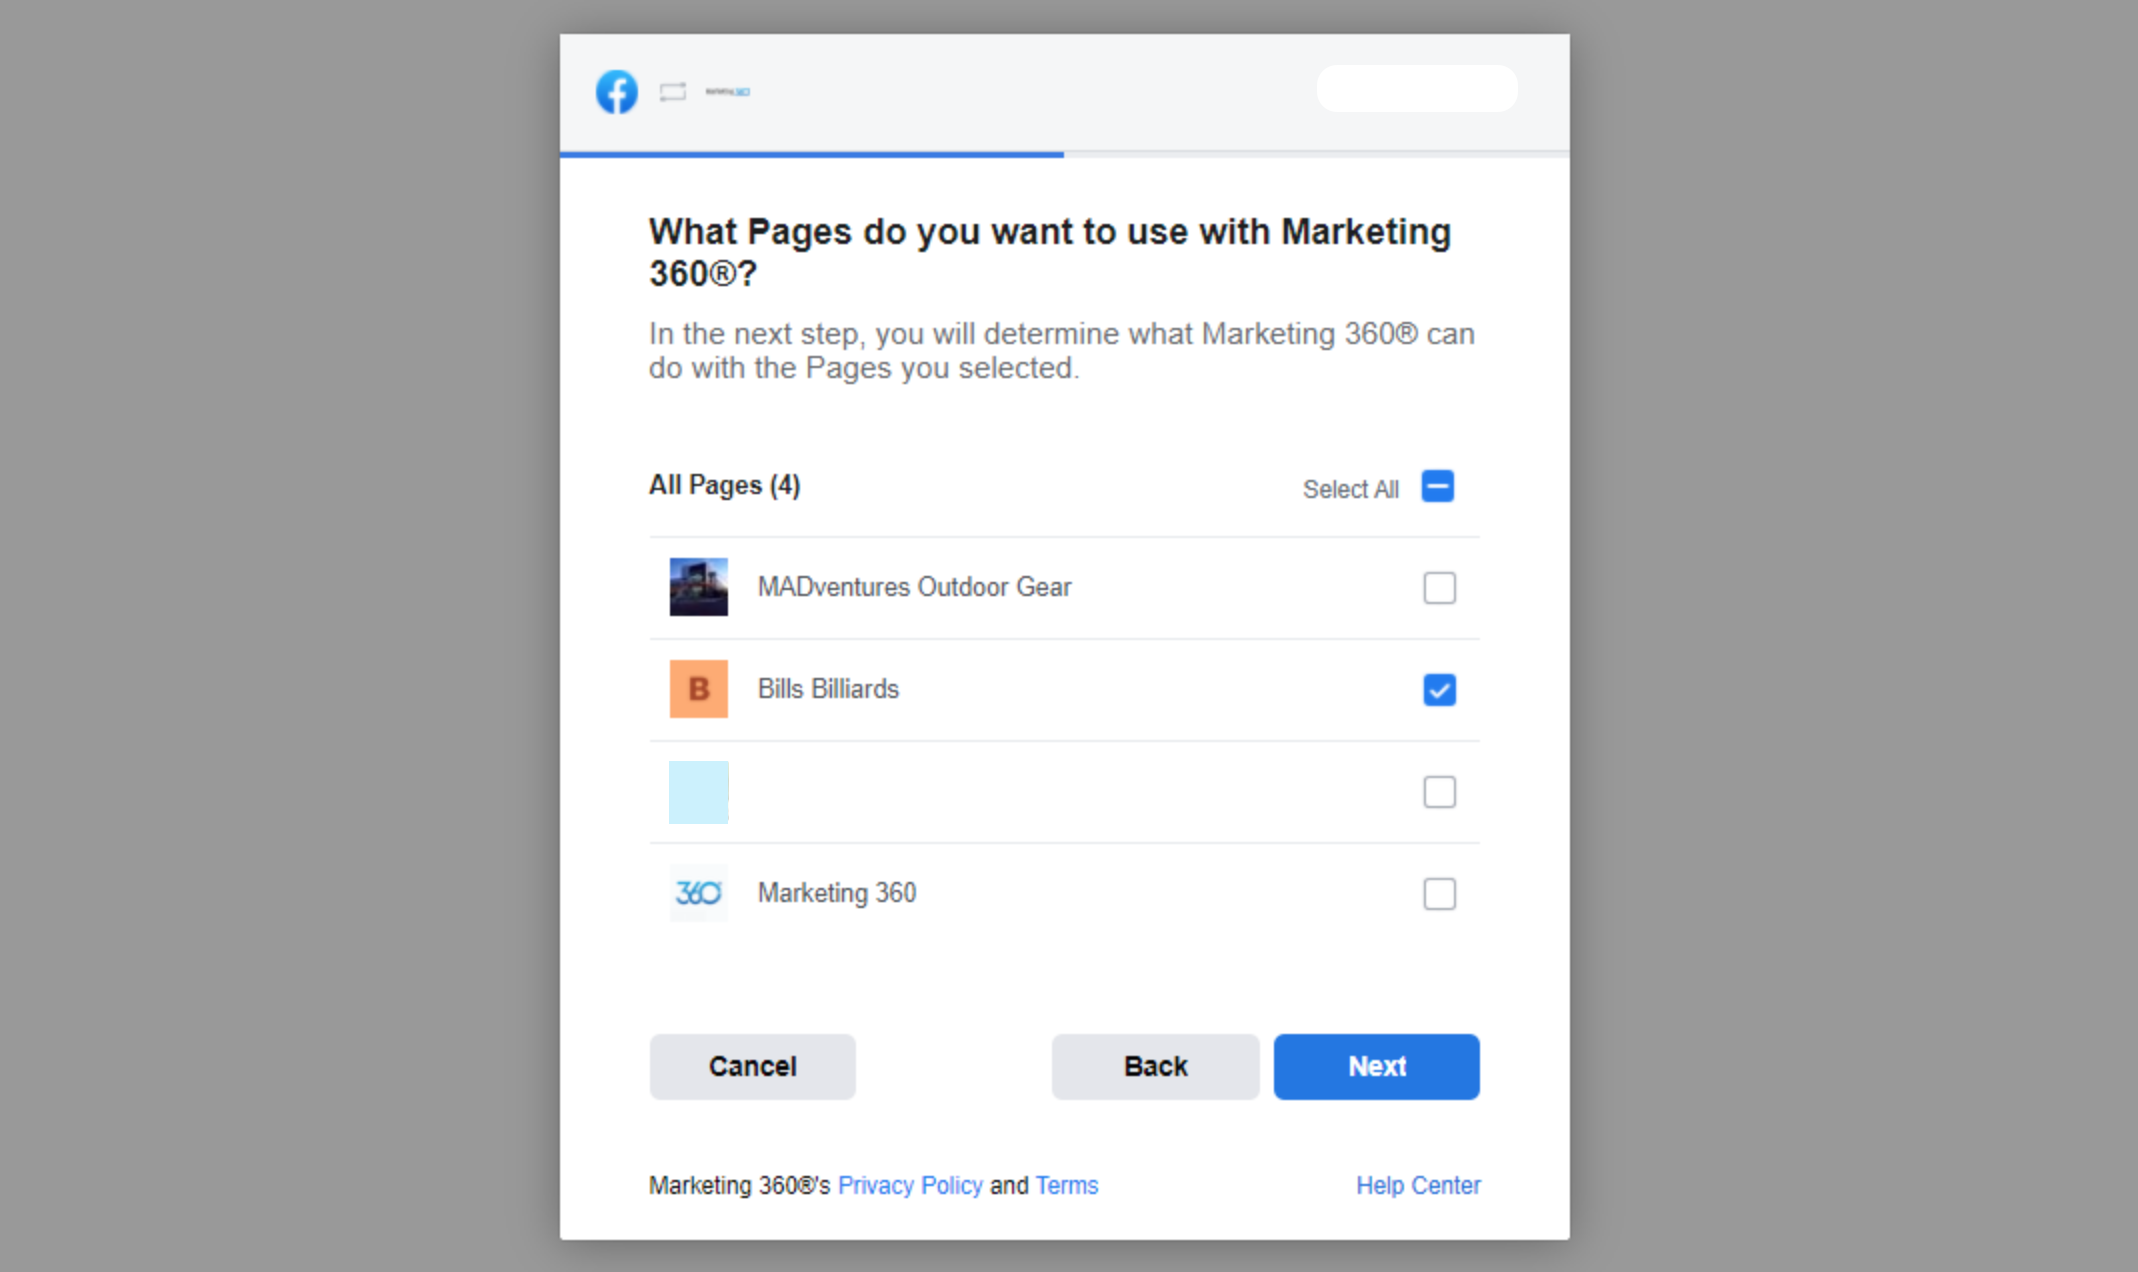Toggle the Select All checkbox
The width and height of the screenshot is (2138, 1272).
pos(1438,487)
